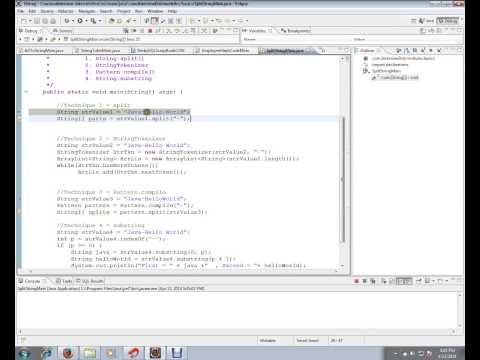
Task: Click the Step Over icon
Action: [177, 31]
